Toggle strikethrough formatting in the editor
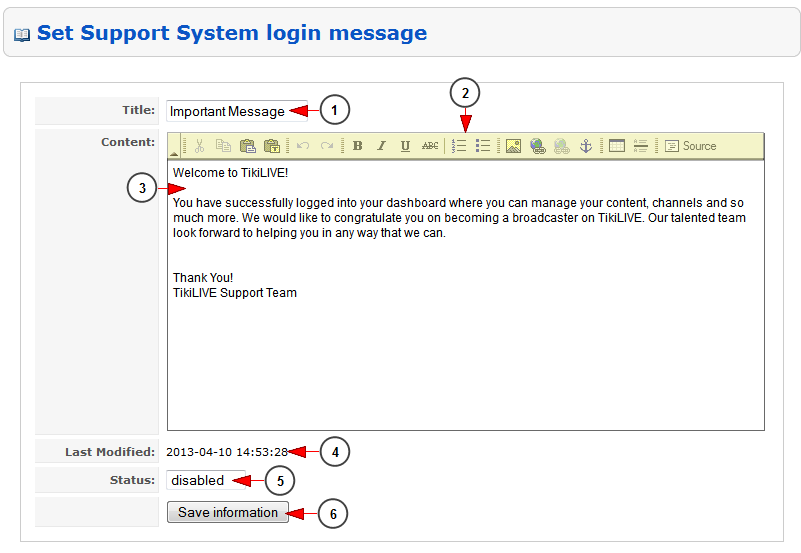This screenshot has width=801, height=553. click(x=430, y=146)
